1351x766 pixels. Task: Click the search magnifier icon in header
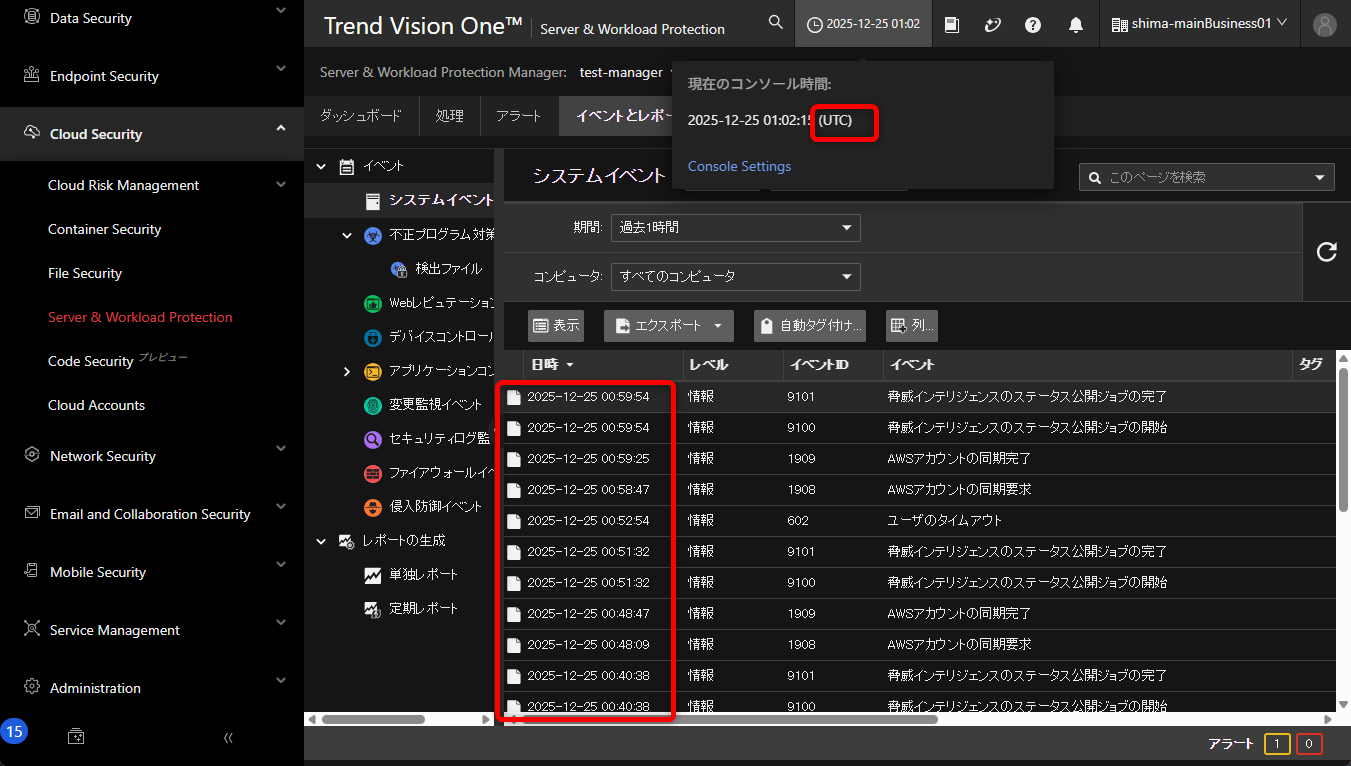point(775,23)
